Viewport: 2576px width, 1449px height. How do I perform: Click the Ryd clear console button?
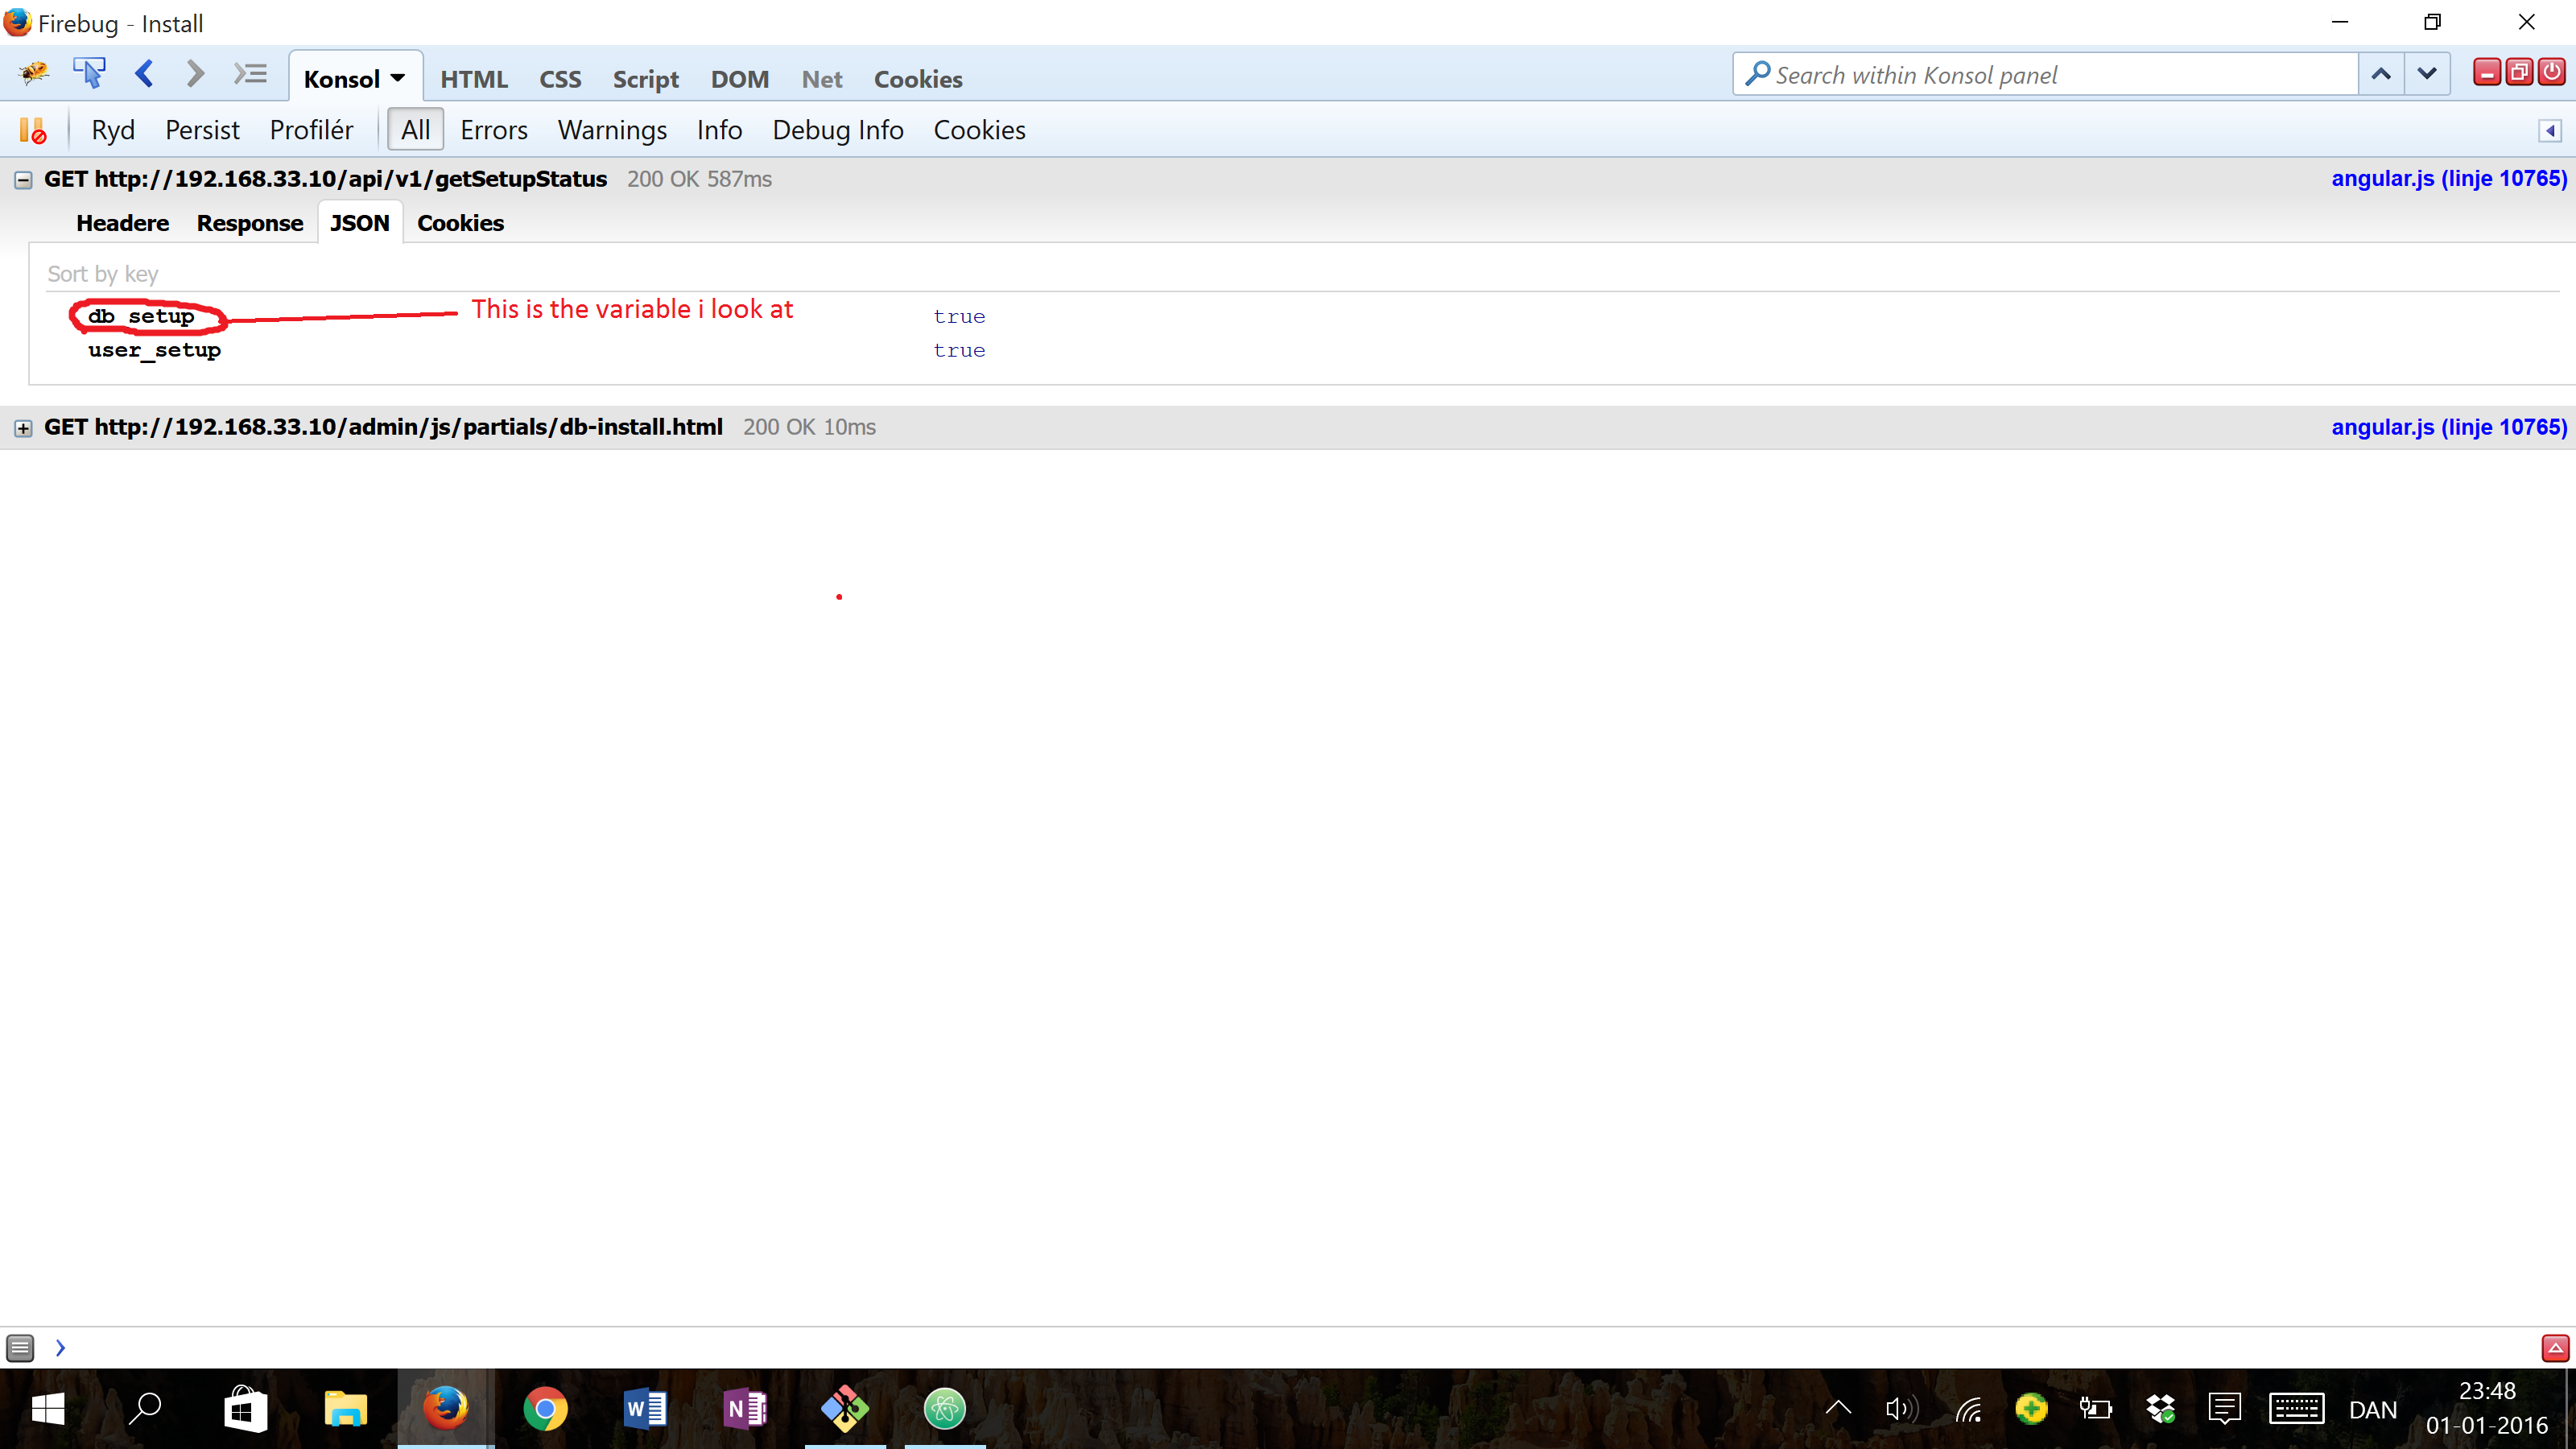tap(113, 130)
